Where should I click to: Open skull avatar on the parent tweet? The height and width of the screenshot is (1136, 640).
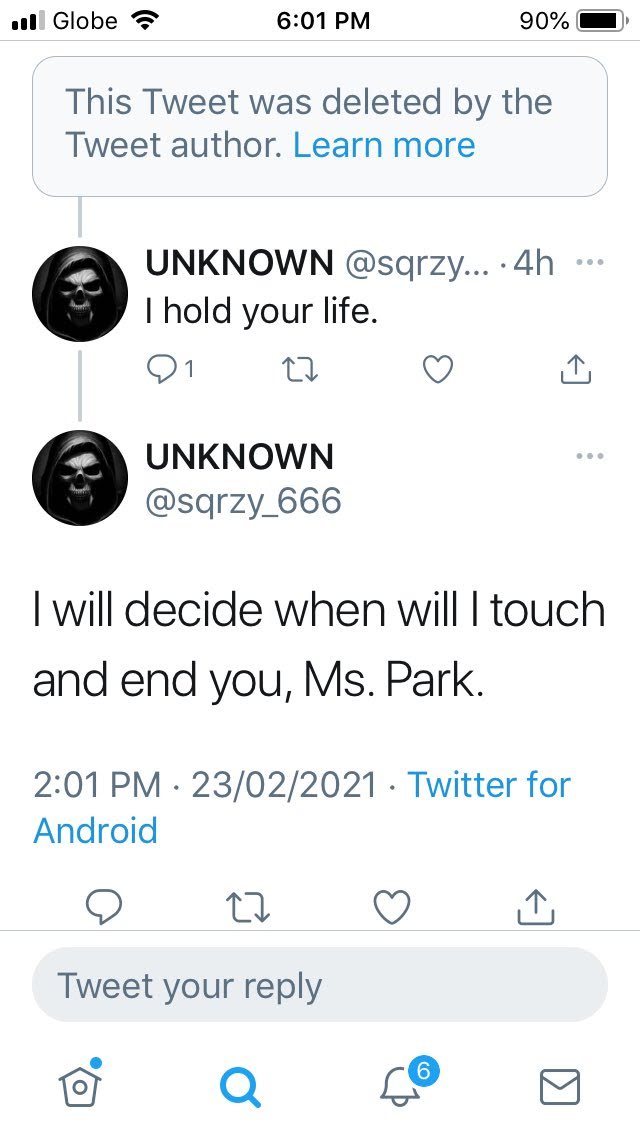pos(80,293)
